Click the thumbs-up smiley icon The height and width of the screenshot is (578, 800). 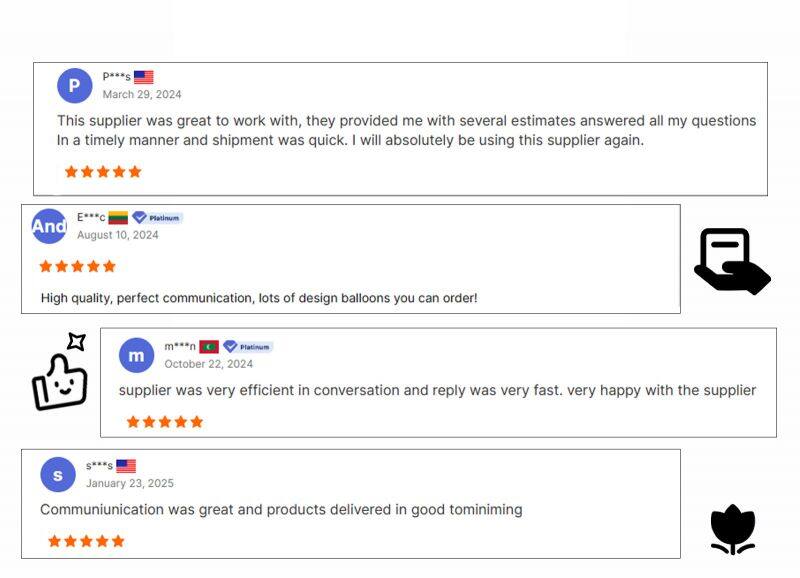[60, 373]
